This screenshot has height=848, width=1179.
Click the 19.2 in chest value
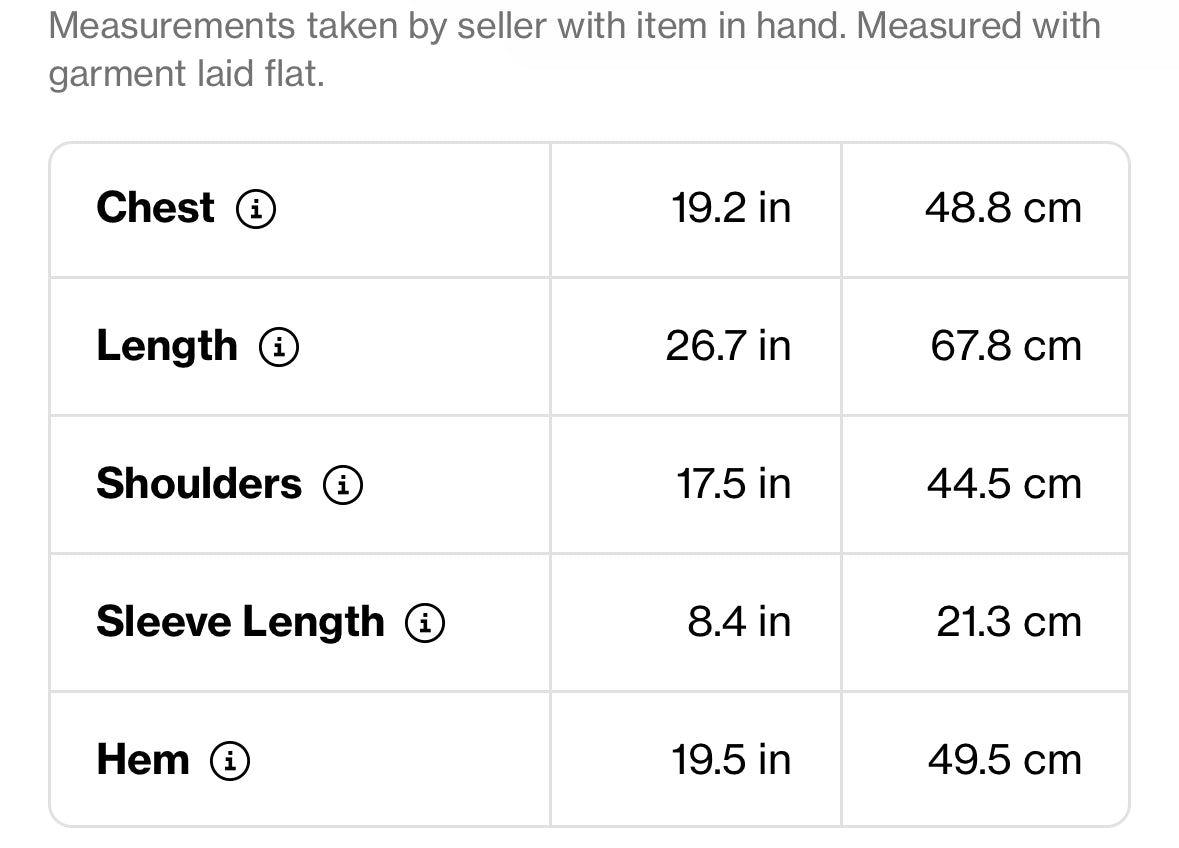coord(730,208)
